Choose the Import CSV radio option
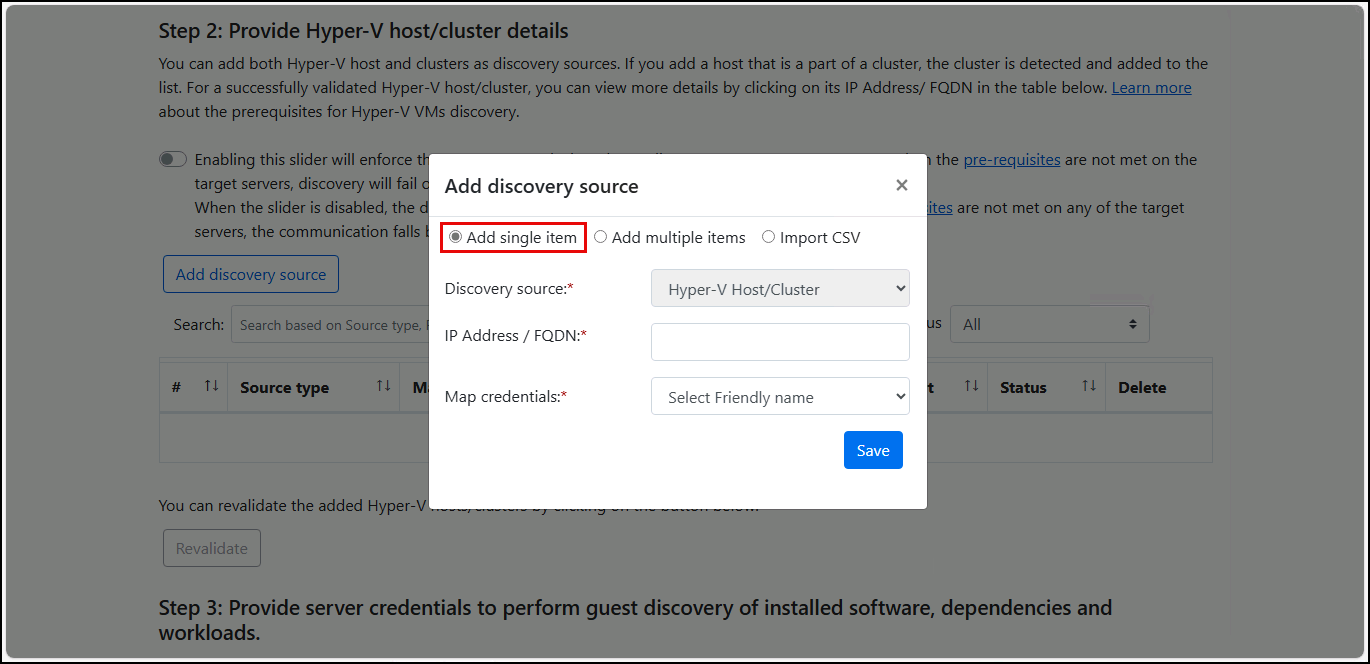Screen dimensions: 1370x664 coord(769,237)
